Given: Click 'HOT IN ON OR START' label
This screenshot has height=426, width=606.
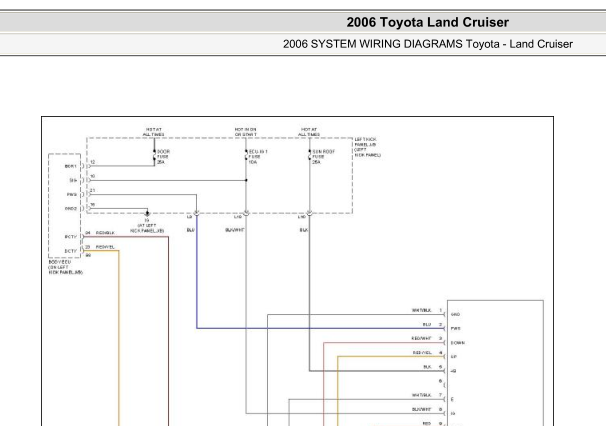Looking at the screenshot, I should 245,132.
